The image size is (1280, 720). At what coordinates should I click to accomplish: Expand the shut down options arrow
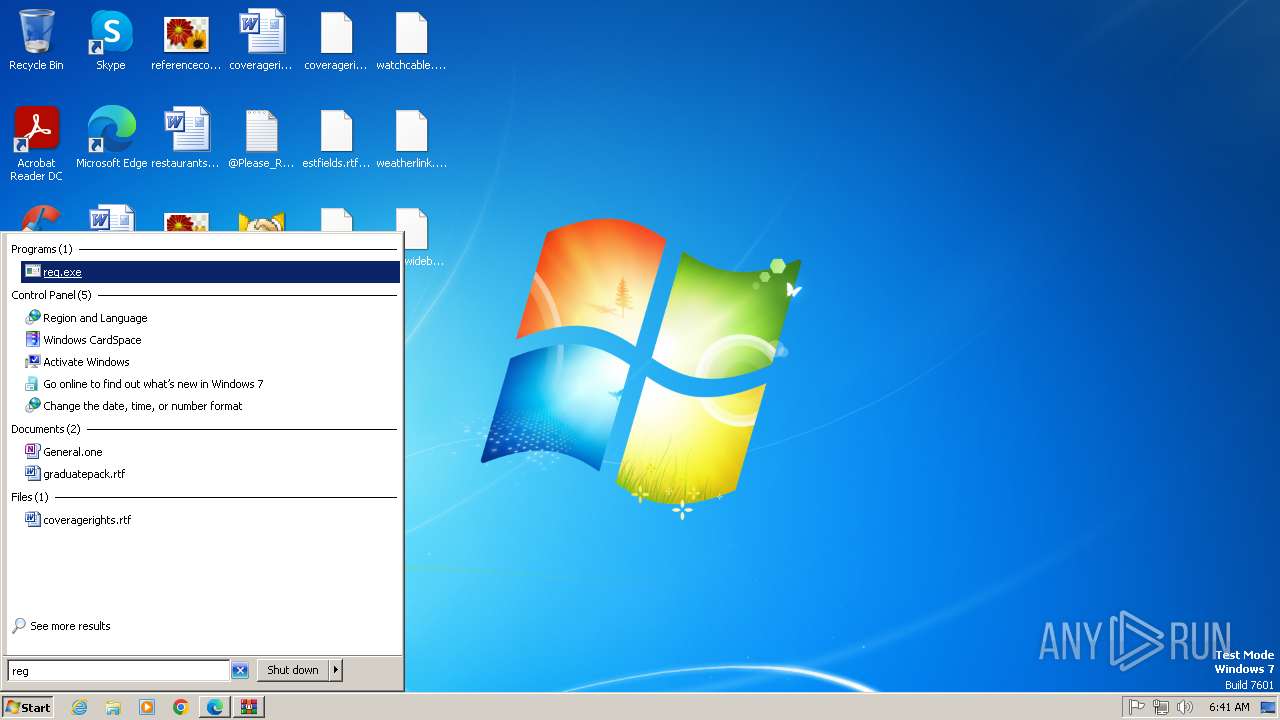336,670
